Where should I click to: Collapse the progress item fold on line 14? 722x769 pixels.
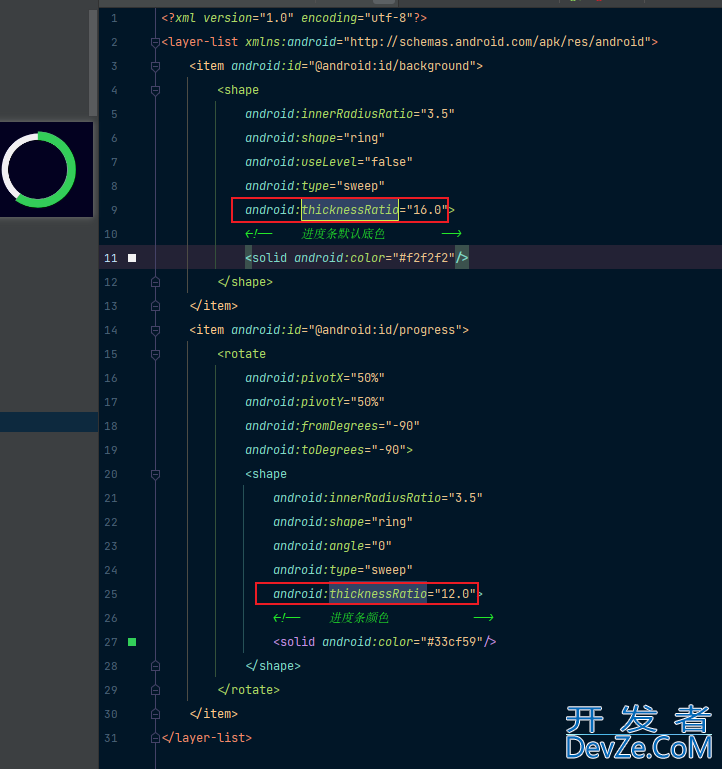pos(155,330)
